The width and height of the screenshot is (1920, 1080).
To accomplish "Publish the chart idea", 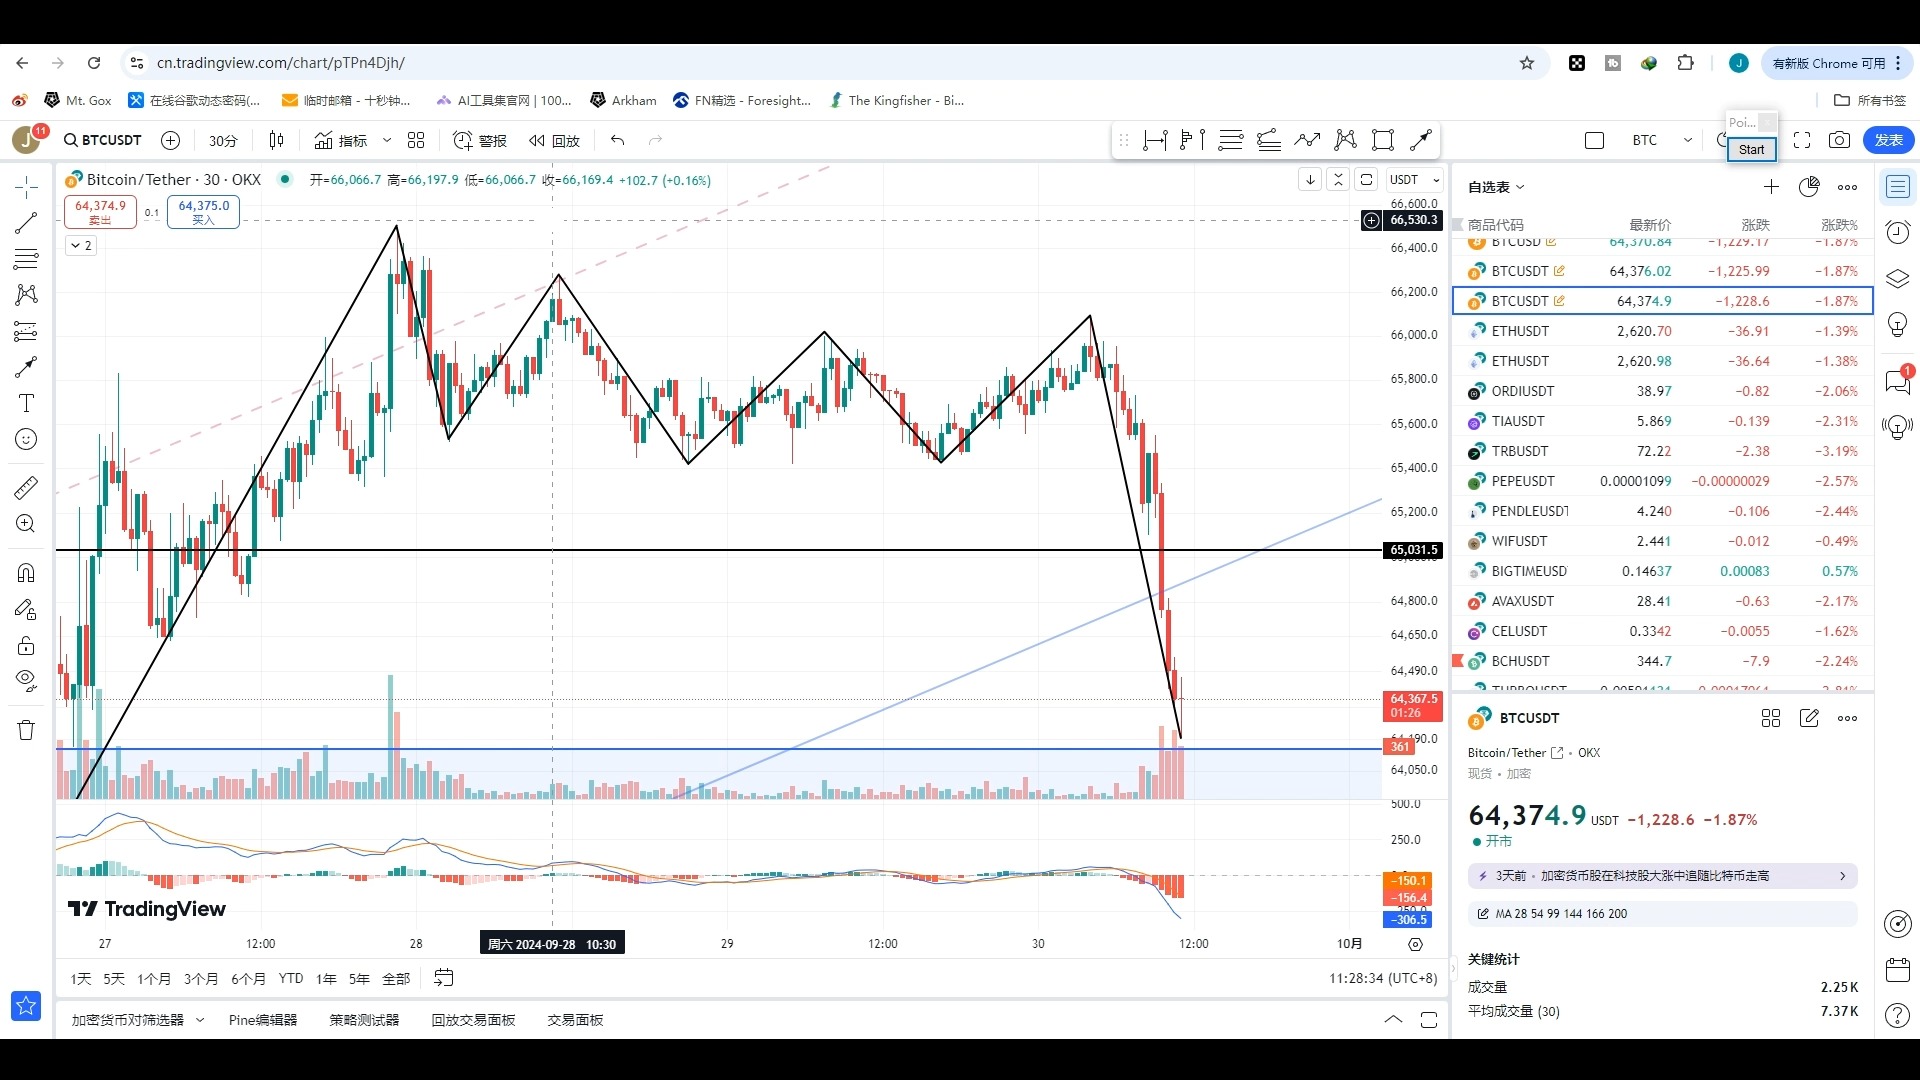I will pos(1889,141).
